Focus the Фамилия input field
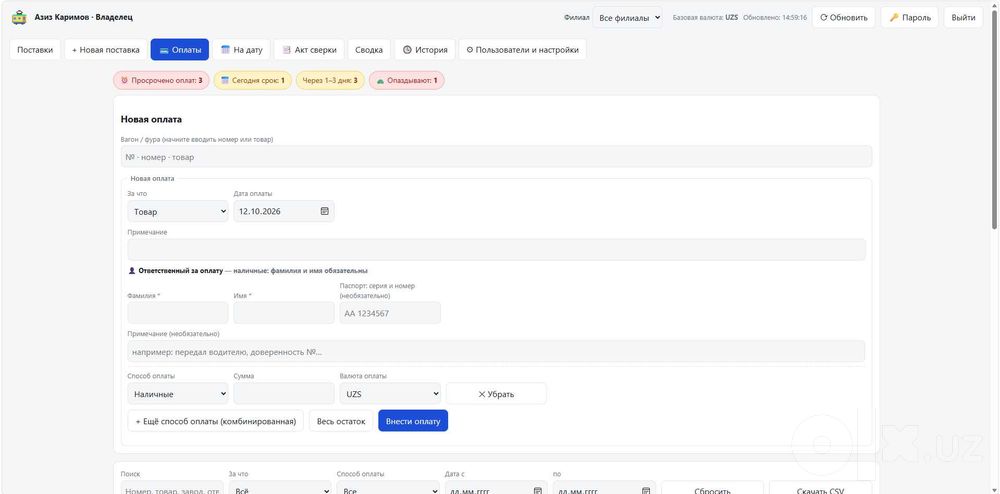The image size is (1000, 494). [178, 313]
